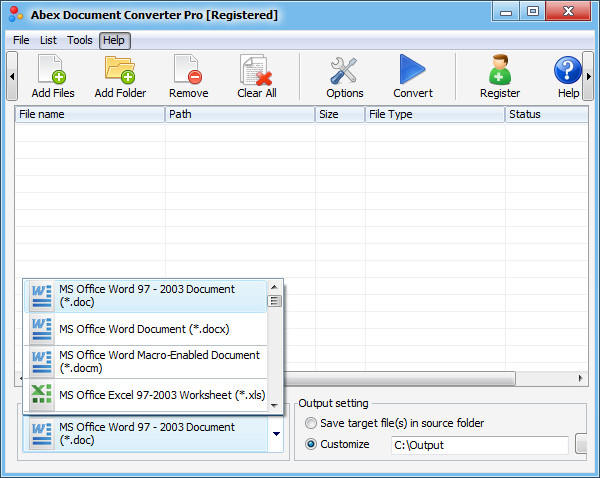Start conversion with the Convert icon
The height and width of the screenshot is (478, 600).
click(x=412, y=71)
